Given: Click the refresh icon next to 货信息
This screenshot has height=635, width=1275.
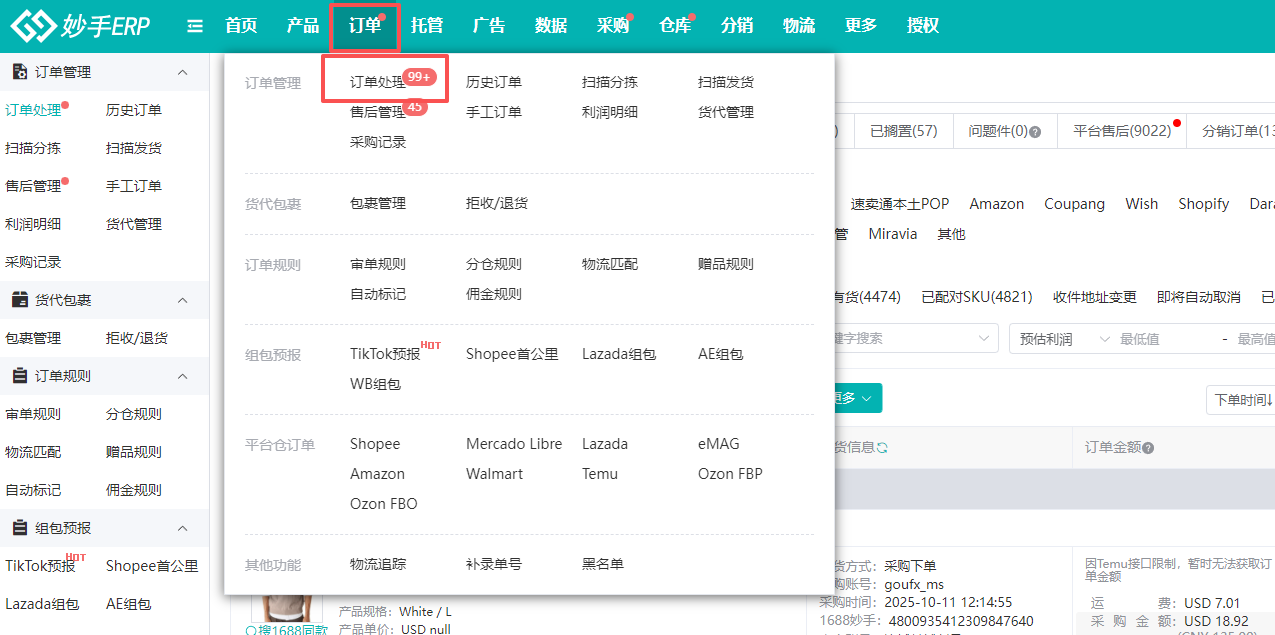Looking at the screenshot, I should (882, 447).
